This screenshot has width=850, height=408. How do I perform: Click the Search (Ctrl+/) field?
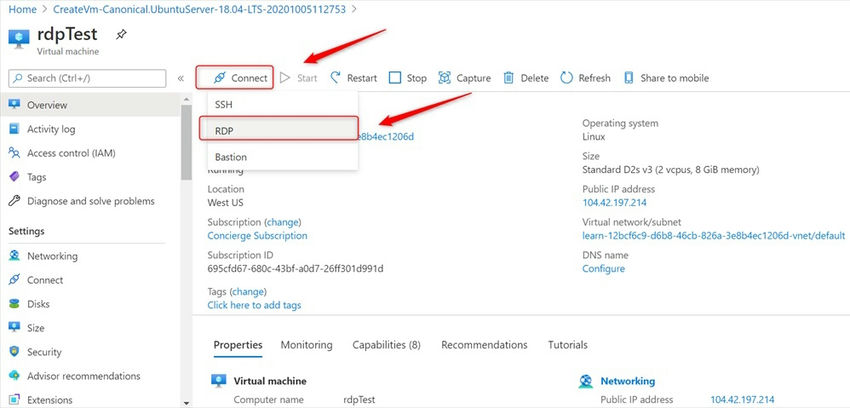coord(90,78)
